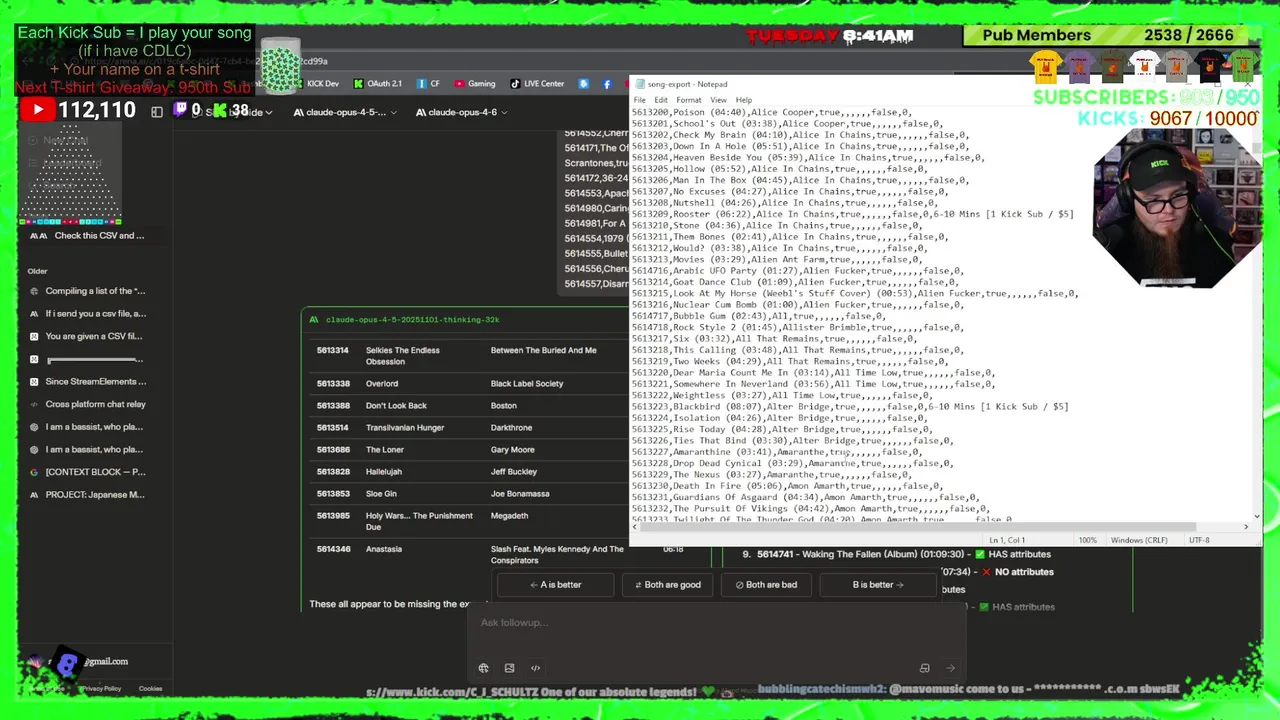
Task: Click table cell Joe Bonamassa
Action: pyautogui.click(x=520, y=494)
